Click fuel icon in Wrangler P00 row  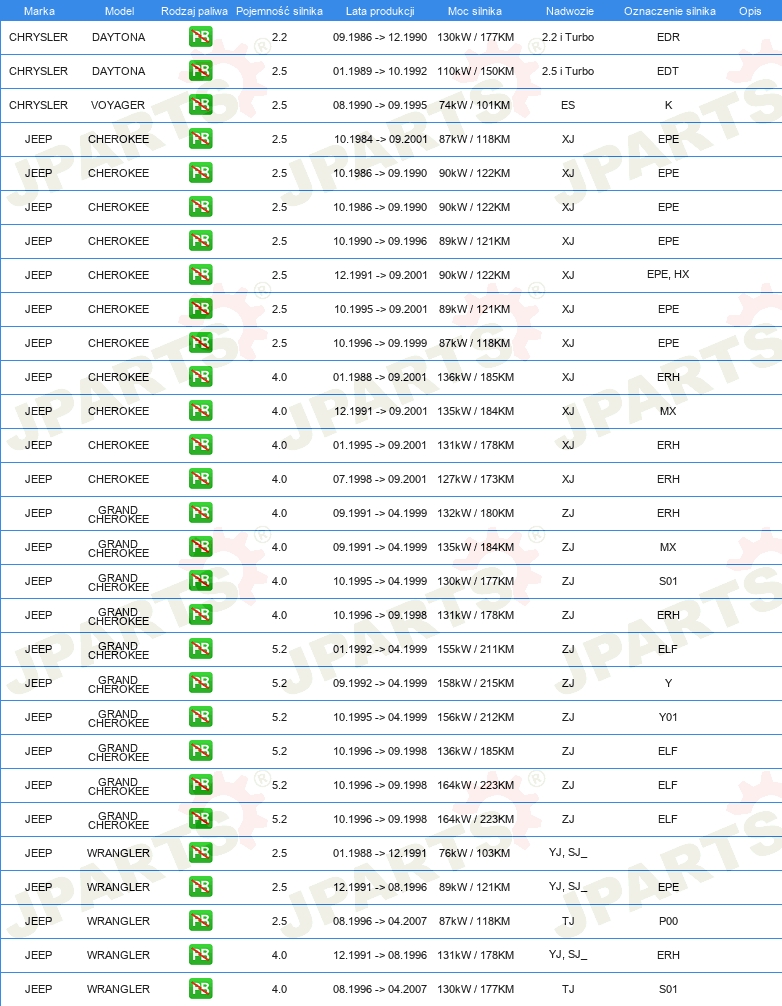click(201, 921)
